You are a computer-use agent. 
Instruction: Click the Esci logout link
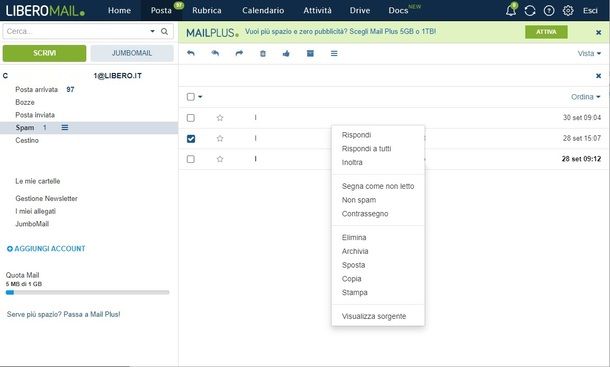tap(590, 11)
